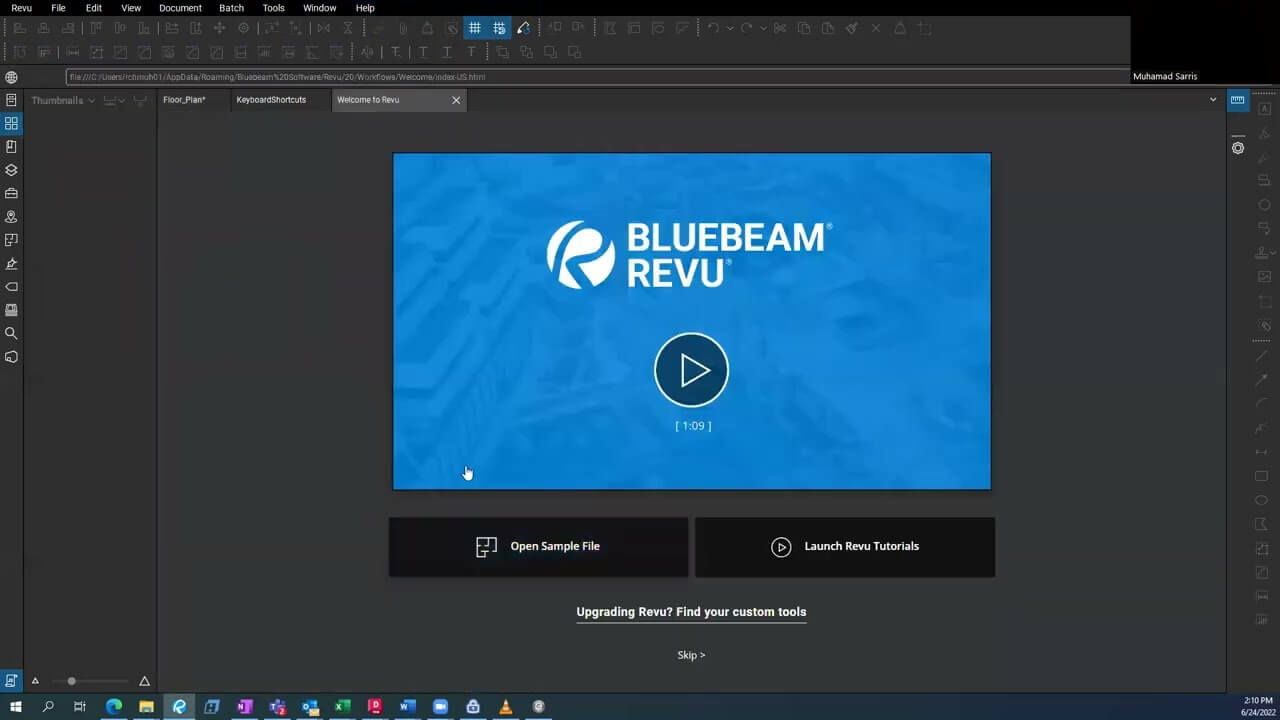Open the Links panel icon

click(x=11, y=287)
